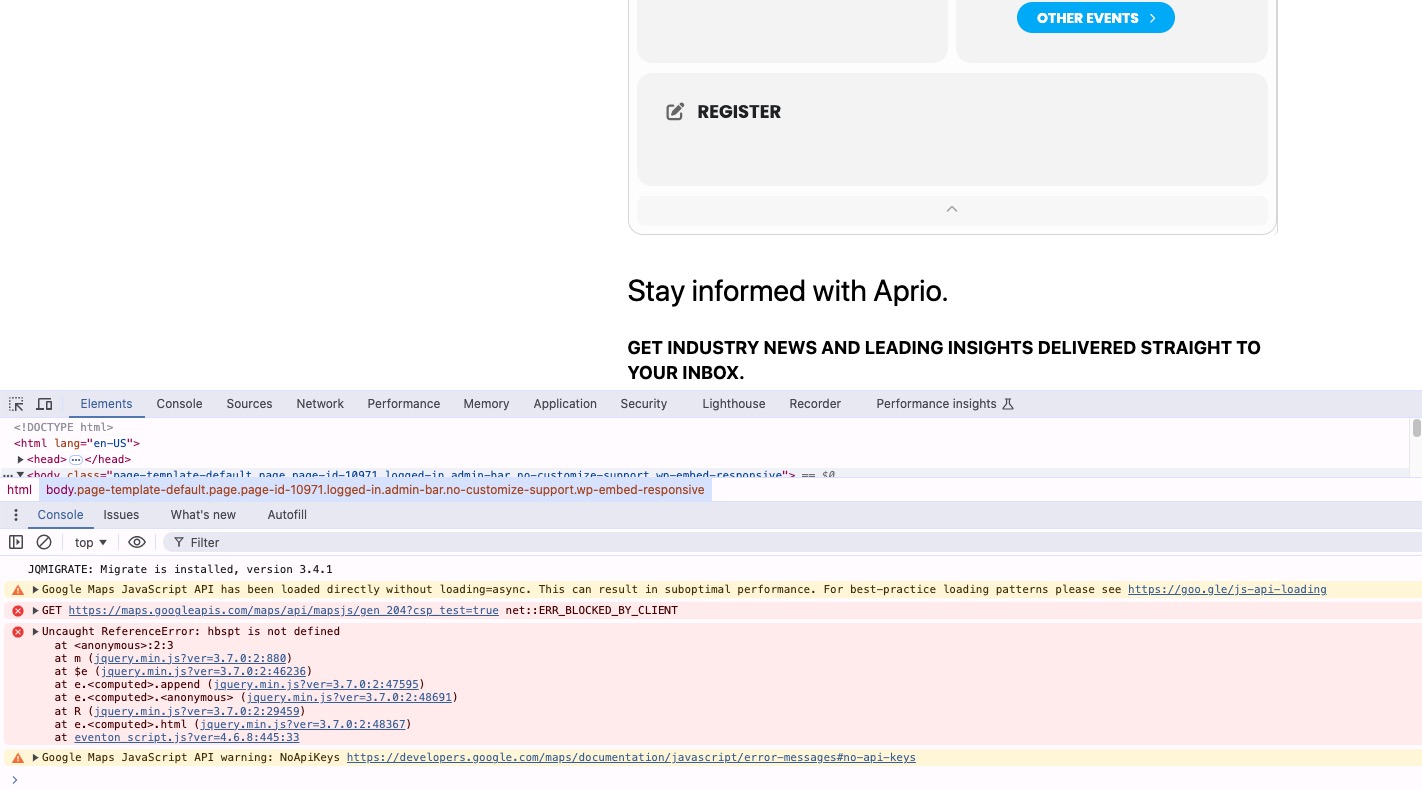This screenshot has height=790, width=1422.
Task: Click the JQMIGRATE log message
Action: 180,569
